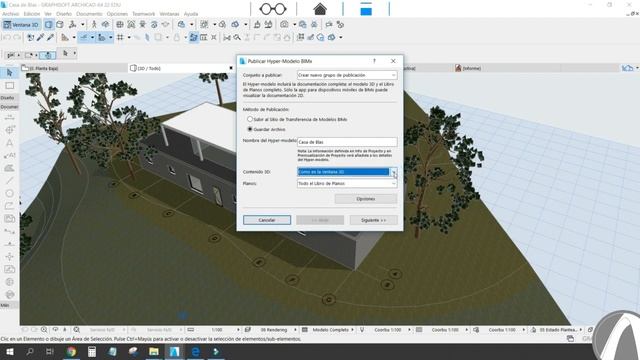Select the Fill tool in the toolbox
Viewport: 640px width, 360px height.
tap(9, 168)
